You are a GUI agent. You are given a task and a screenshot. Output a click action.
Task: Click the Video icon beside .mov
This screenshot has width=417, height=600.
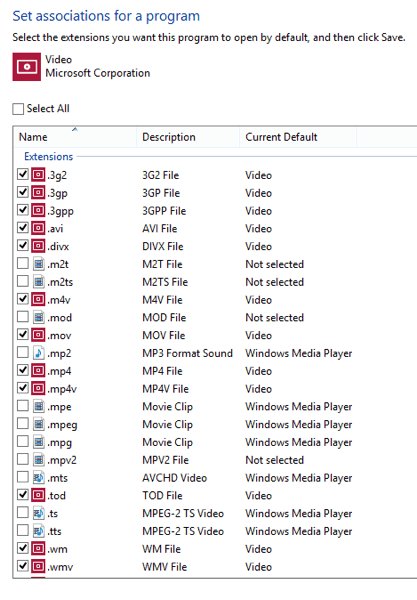pyautogui.click(x=38, y=335)
